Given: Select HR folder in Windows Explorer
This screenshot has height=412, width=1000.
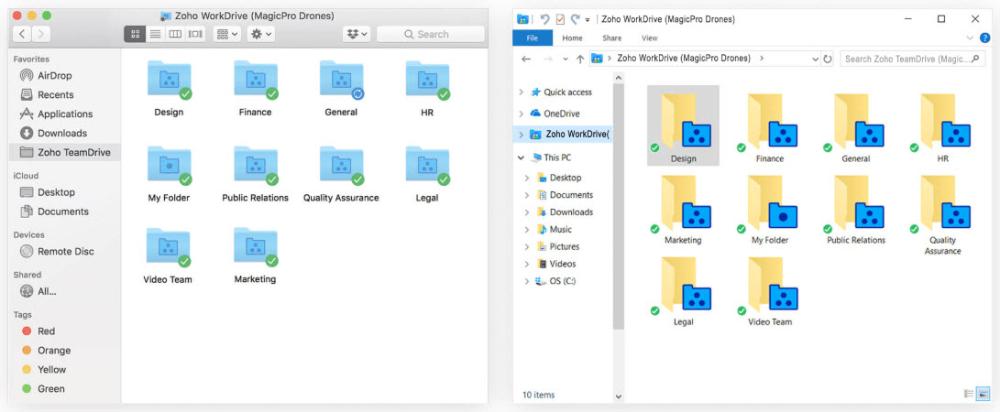Looking at the screenshot, I should click(x=943, y=126).
